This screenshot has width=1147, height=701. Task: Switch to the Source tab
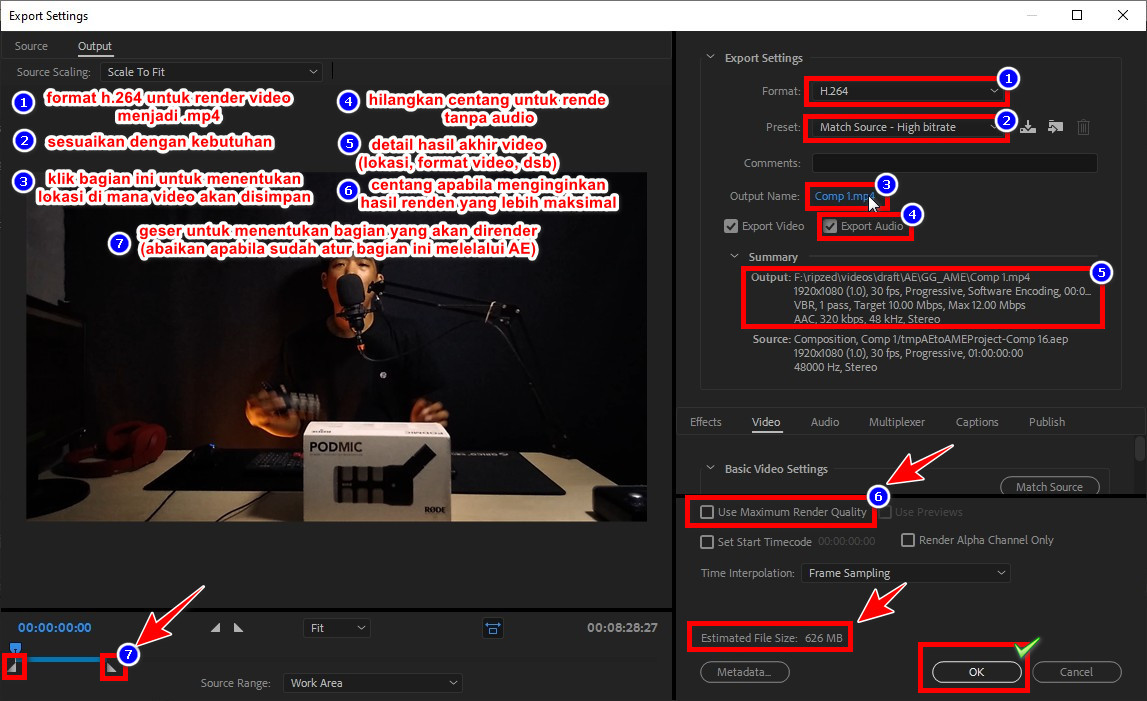31,46
